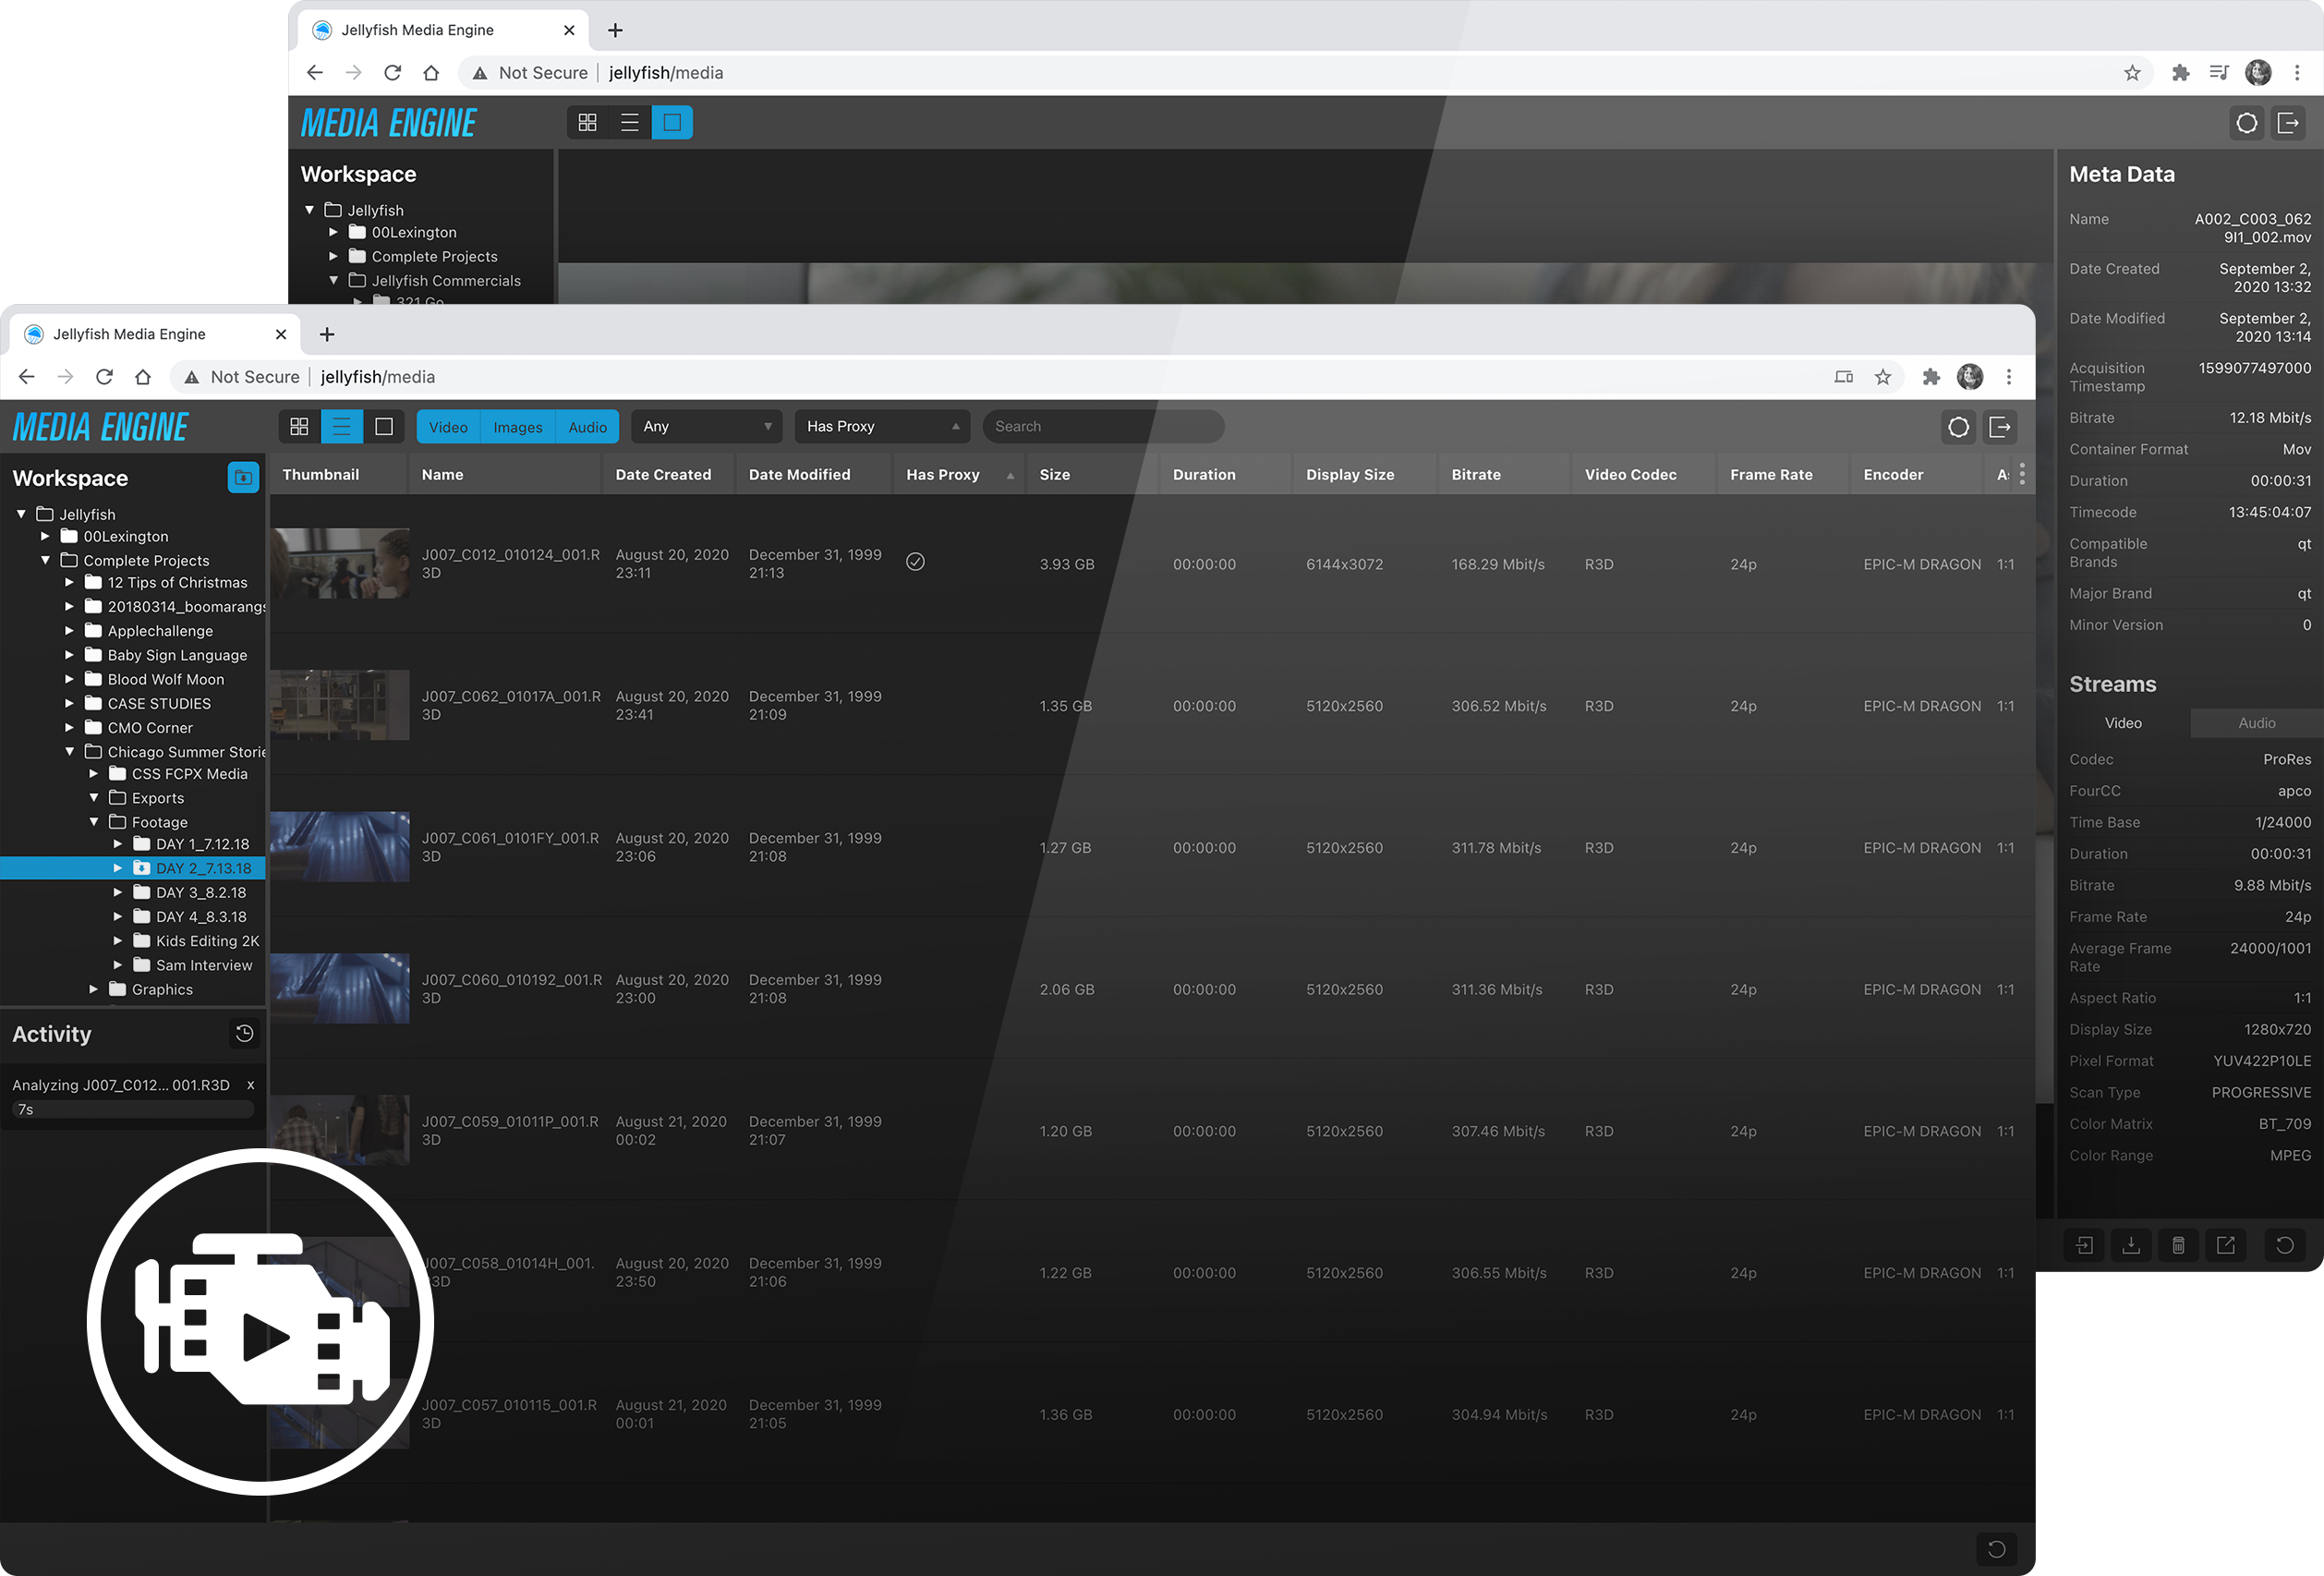The height and width of the screenshot is (1576, 2324).
Task: Switch to single preview view icon
Action: click(x=384, y=427)
